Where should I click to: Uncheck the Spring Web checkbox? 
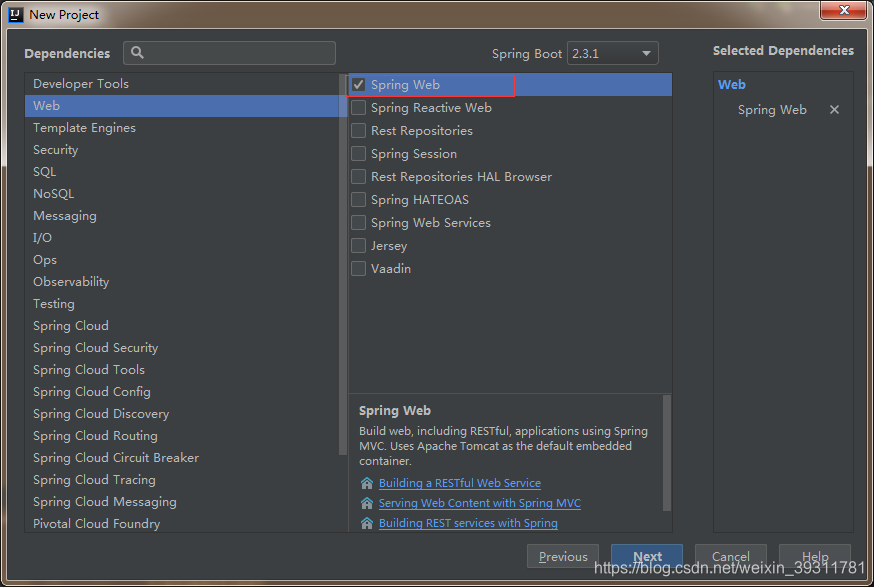click(x=358, y=85)
